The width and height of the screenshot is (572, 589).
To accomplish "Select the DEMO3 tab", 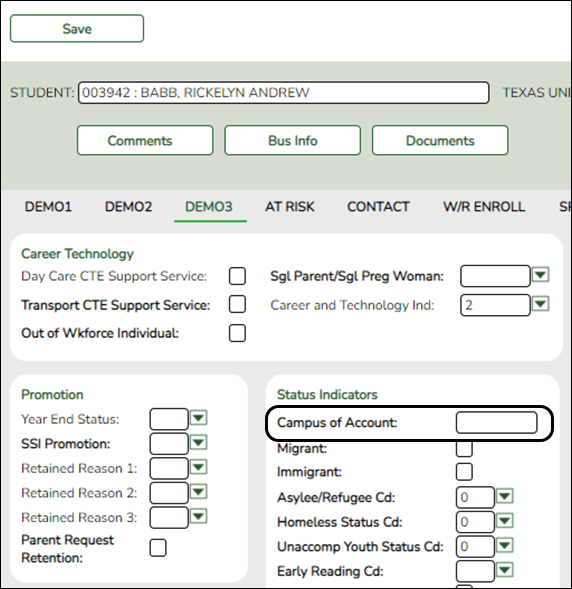I will point(209,207).
